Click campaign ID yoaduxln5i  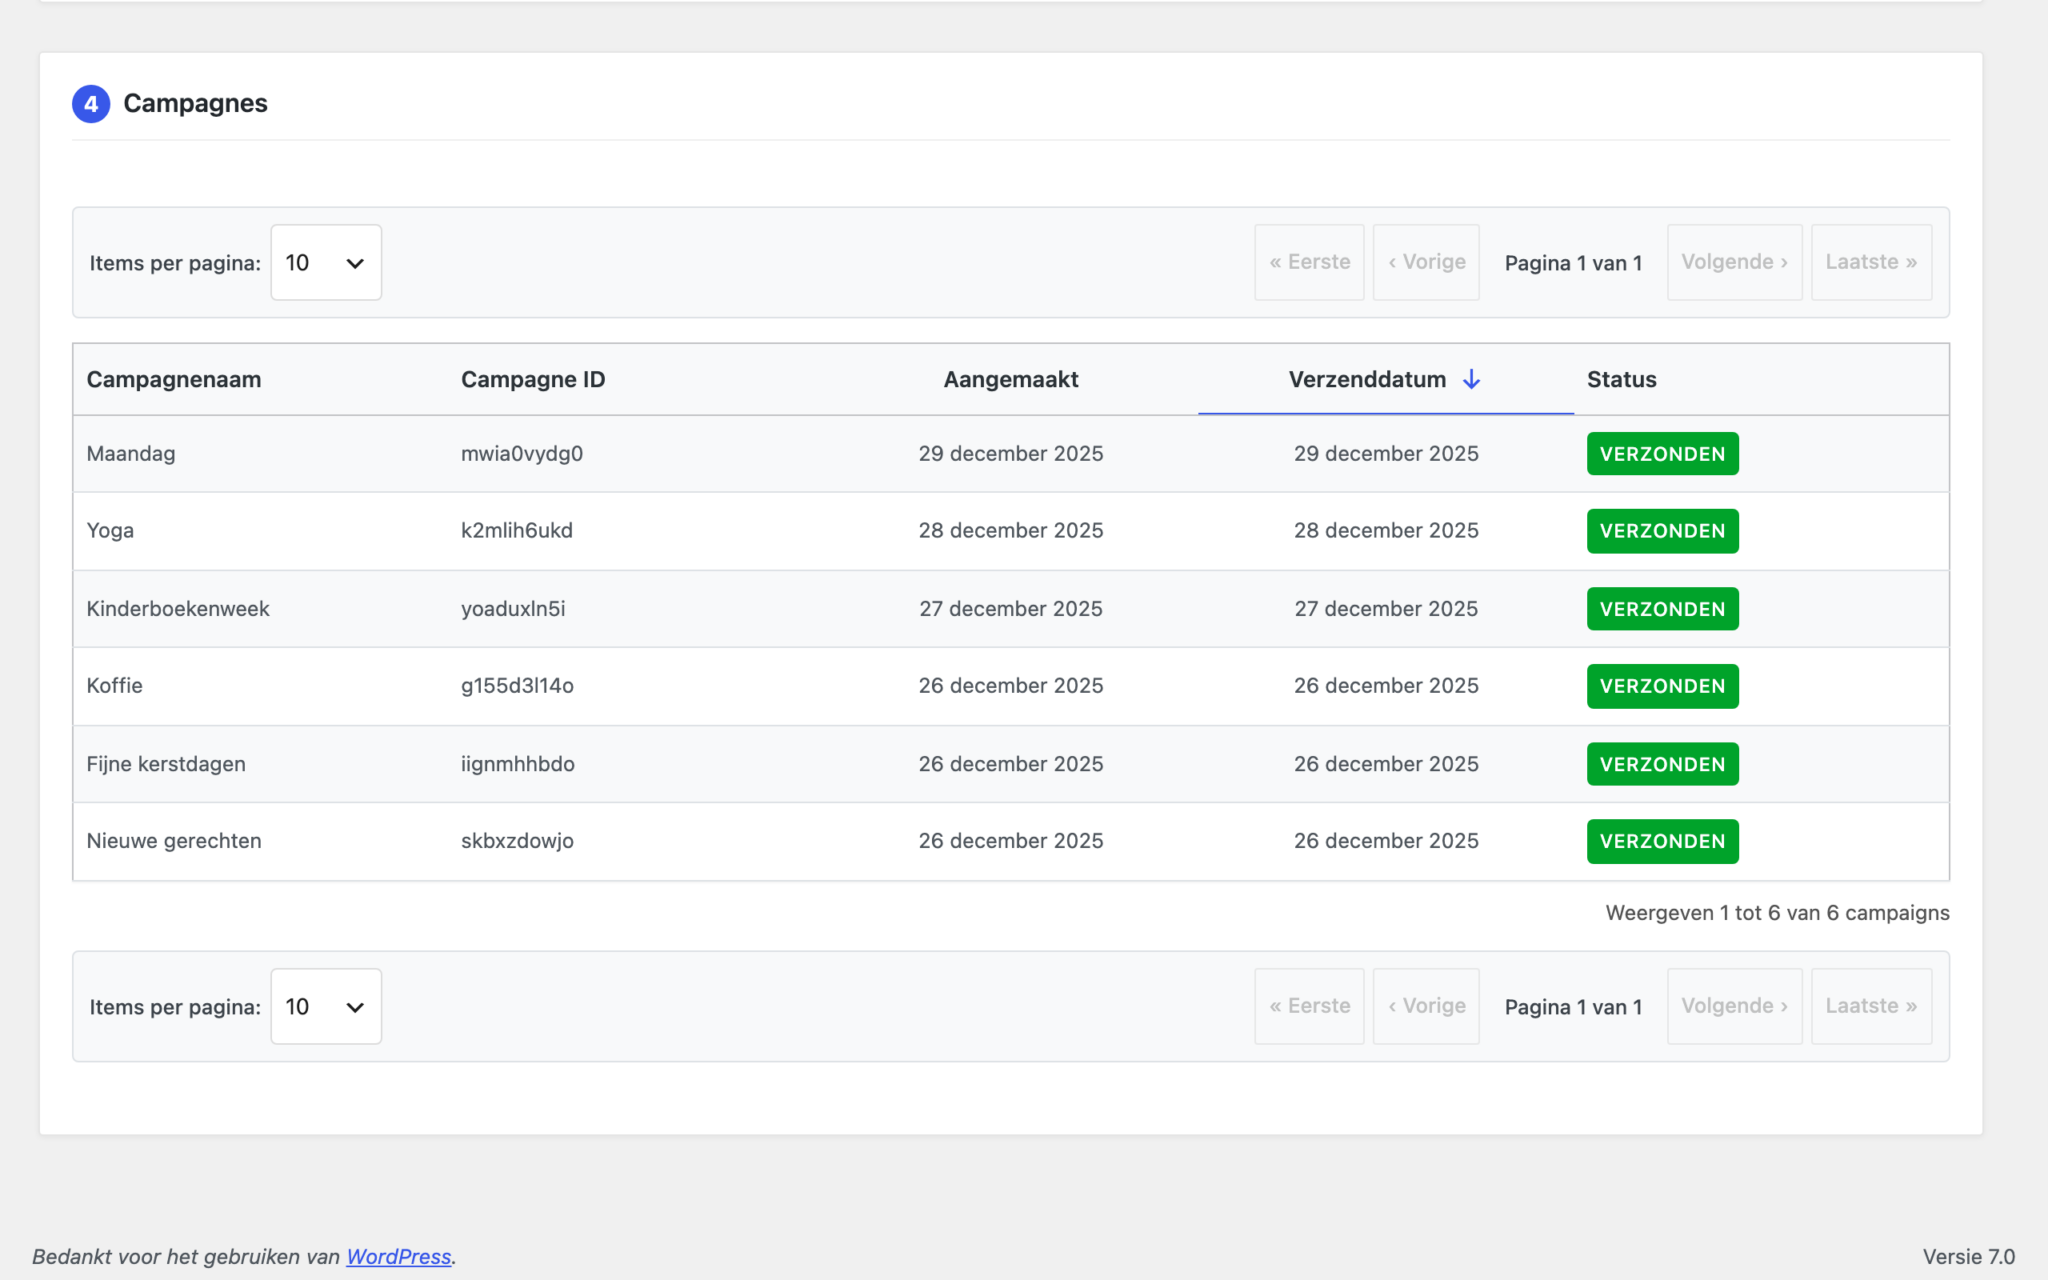click(x=513, y=608)
